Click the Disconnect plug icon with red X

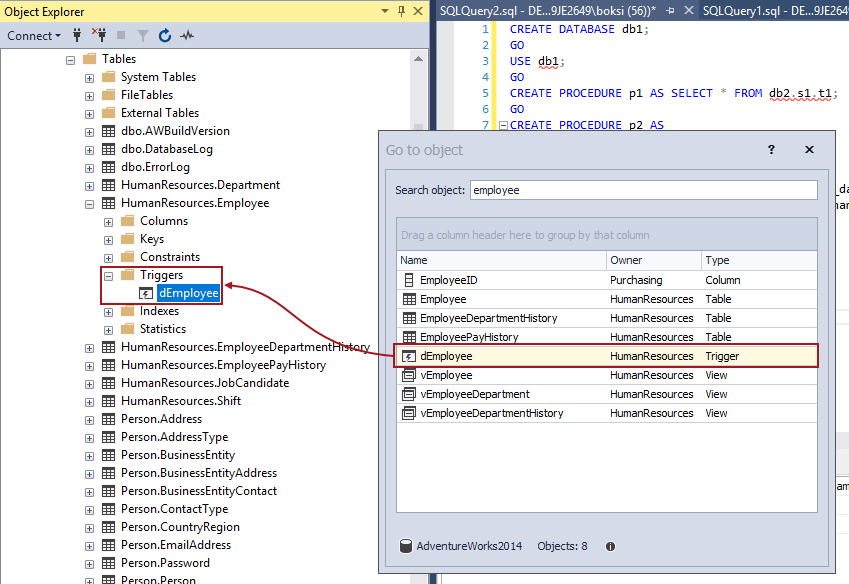coord(97,36)
